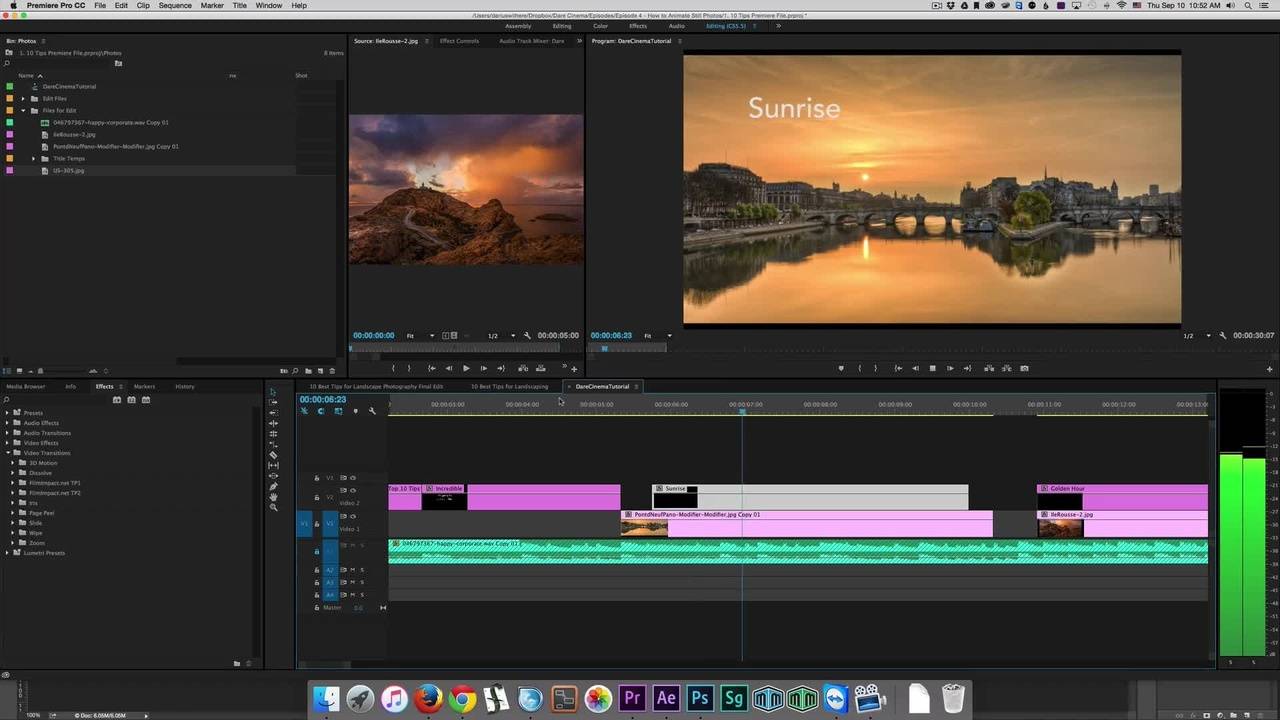Switch to the Color workspace
This screenshot has width=1280, height=720.
point(600,26)
